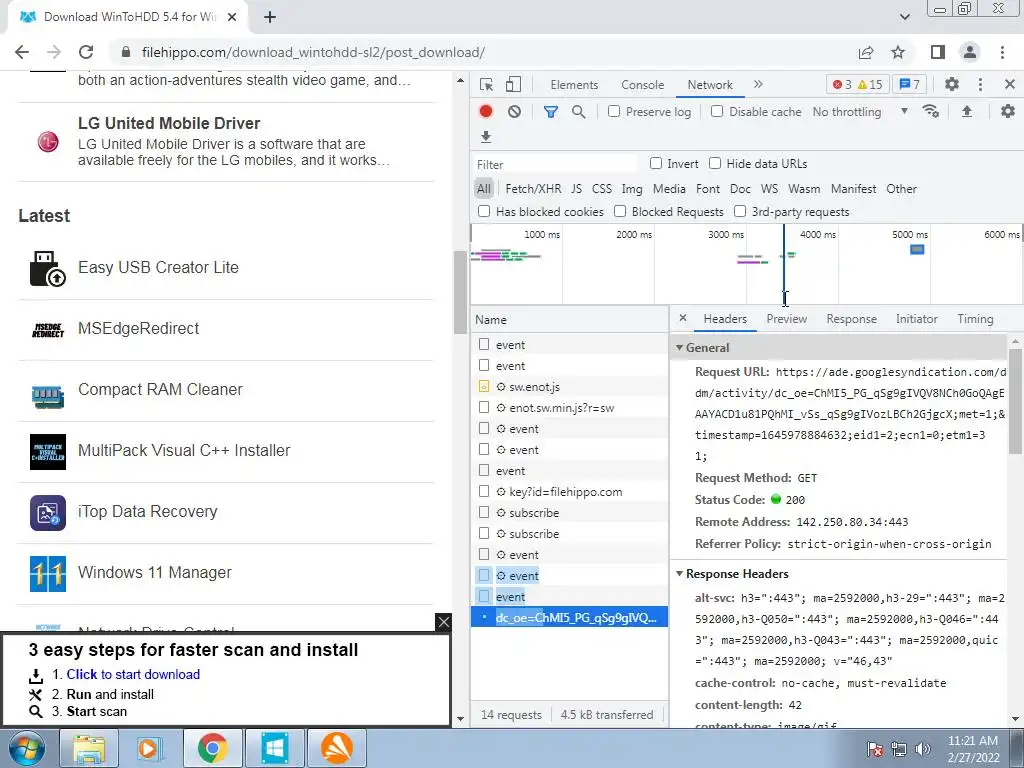Open the tab search dropdown arrow

click(904, 17)
